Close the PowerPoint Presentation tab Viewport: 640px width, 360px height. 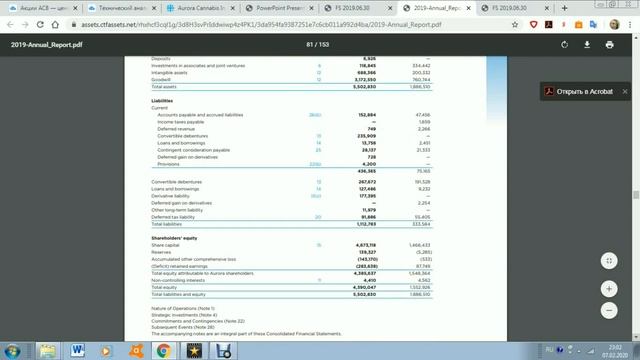pyautogui.click(x=311, y=8)
